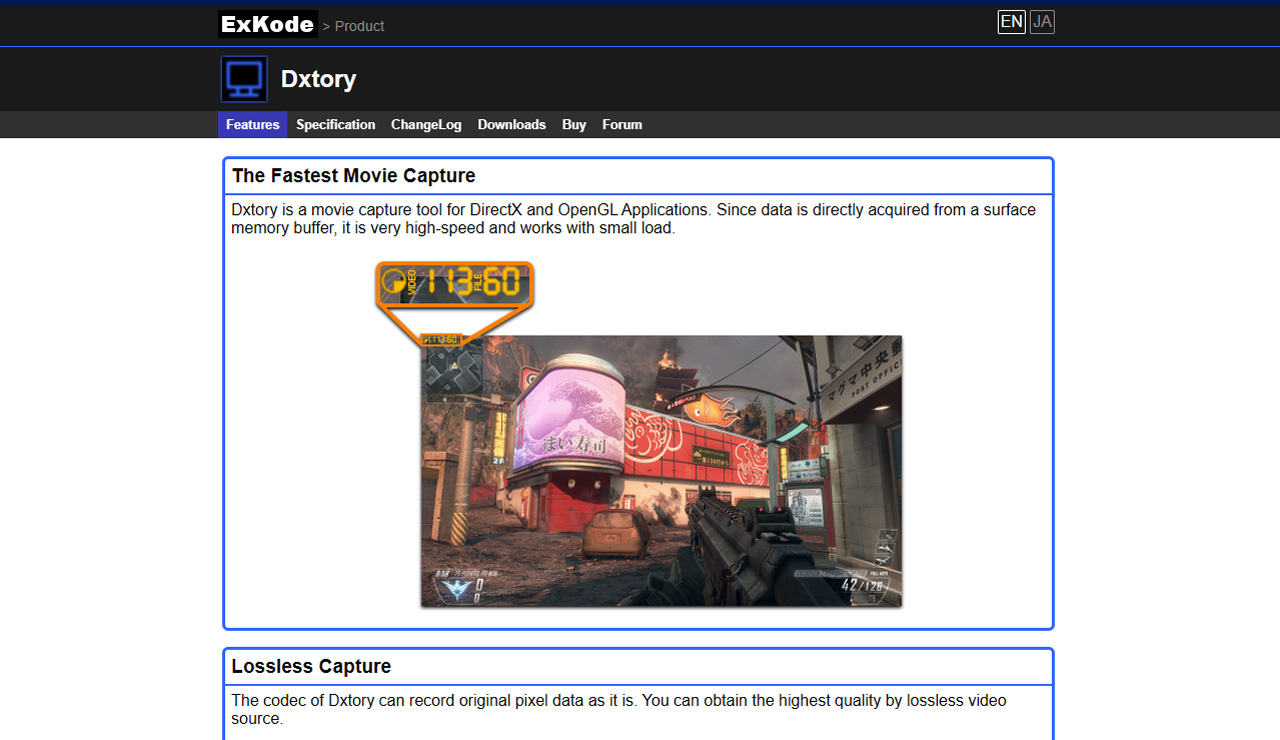Image resolution: width=1280 pixels, height=740 pixels.
Task: Click the Dxtory title text
Action: click(318, 79)
